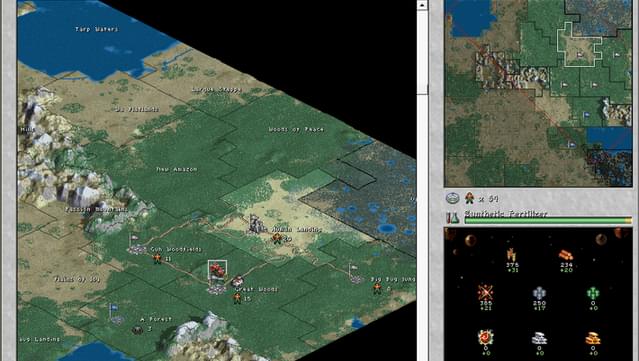Select the gray iron resource icon showing 250
The image size is (639, 361).
tap(539, 293)
